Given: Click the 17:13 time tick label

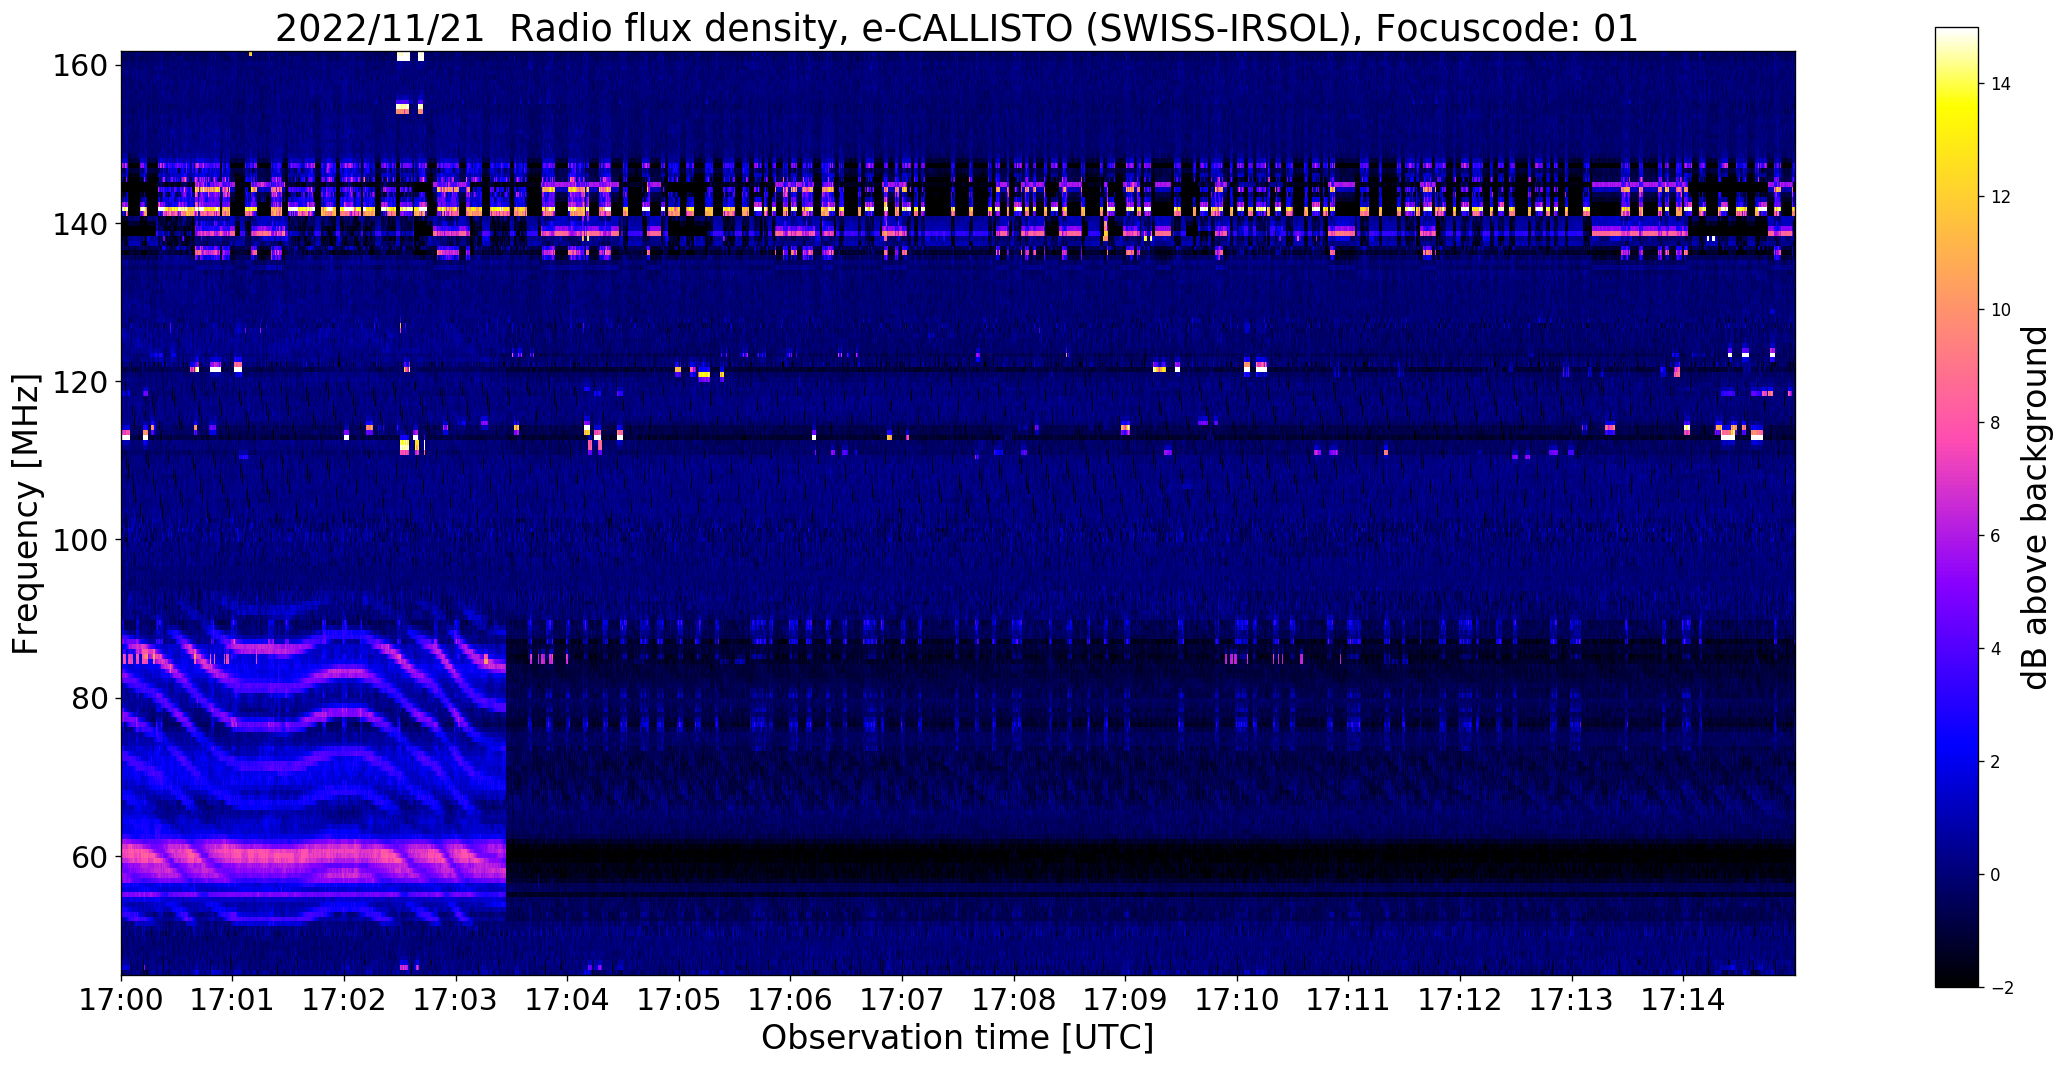Looking at the screenshot, I should click(1573, 999).
